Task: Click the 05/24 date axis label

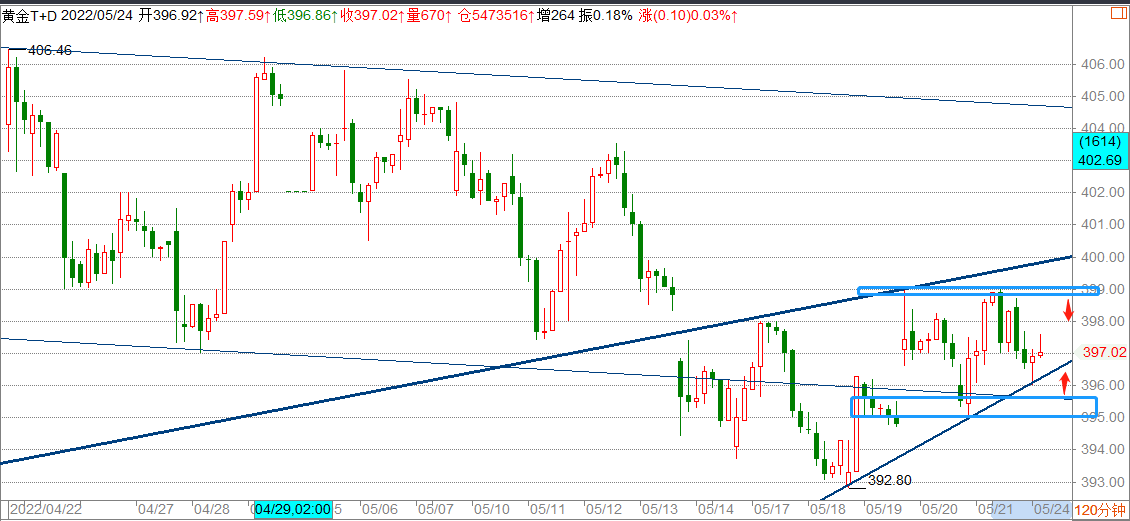Action: click(1053, 509)
